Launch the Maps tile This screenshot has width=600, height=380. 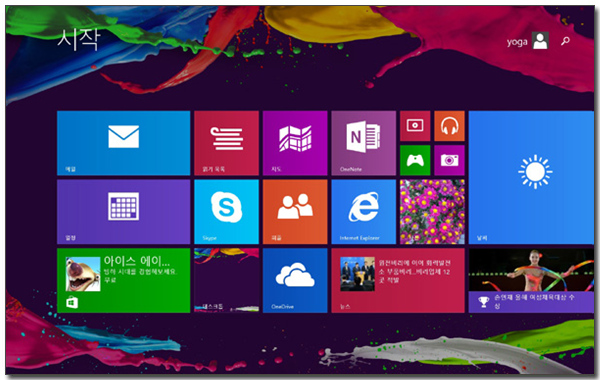[x=295, y=143]
